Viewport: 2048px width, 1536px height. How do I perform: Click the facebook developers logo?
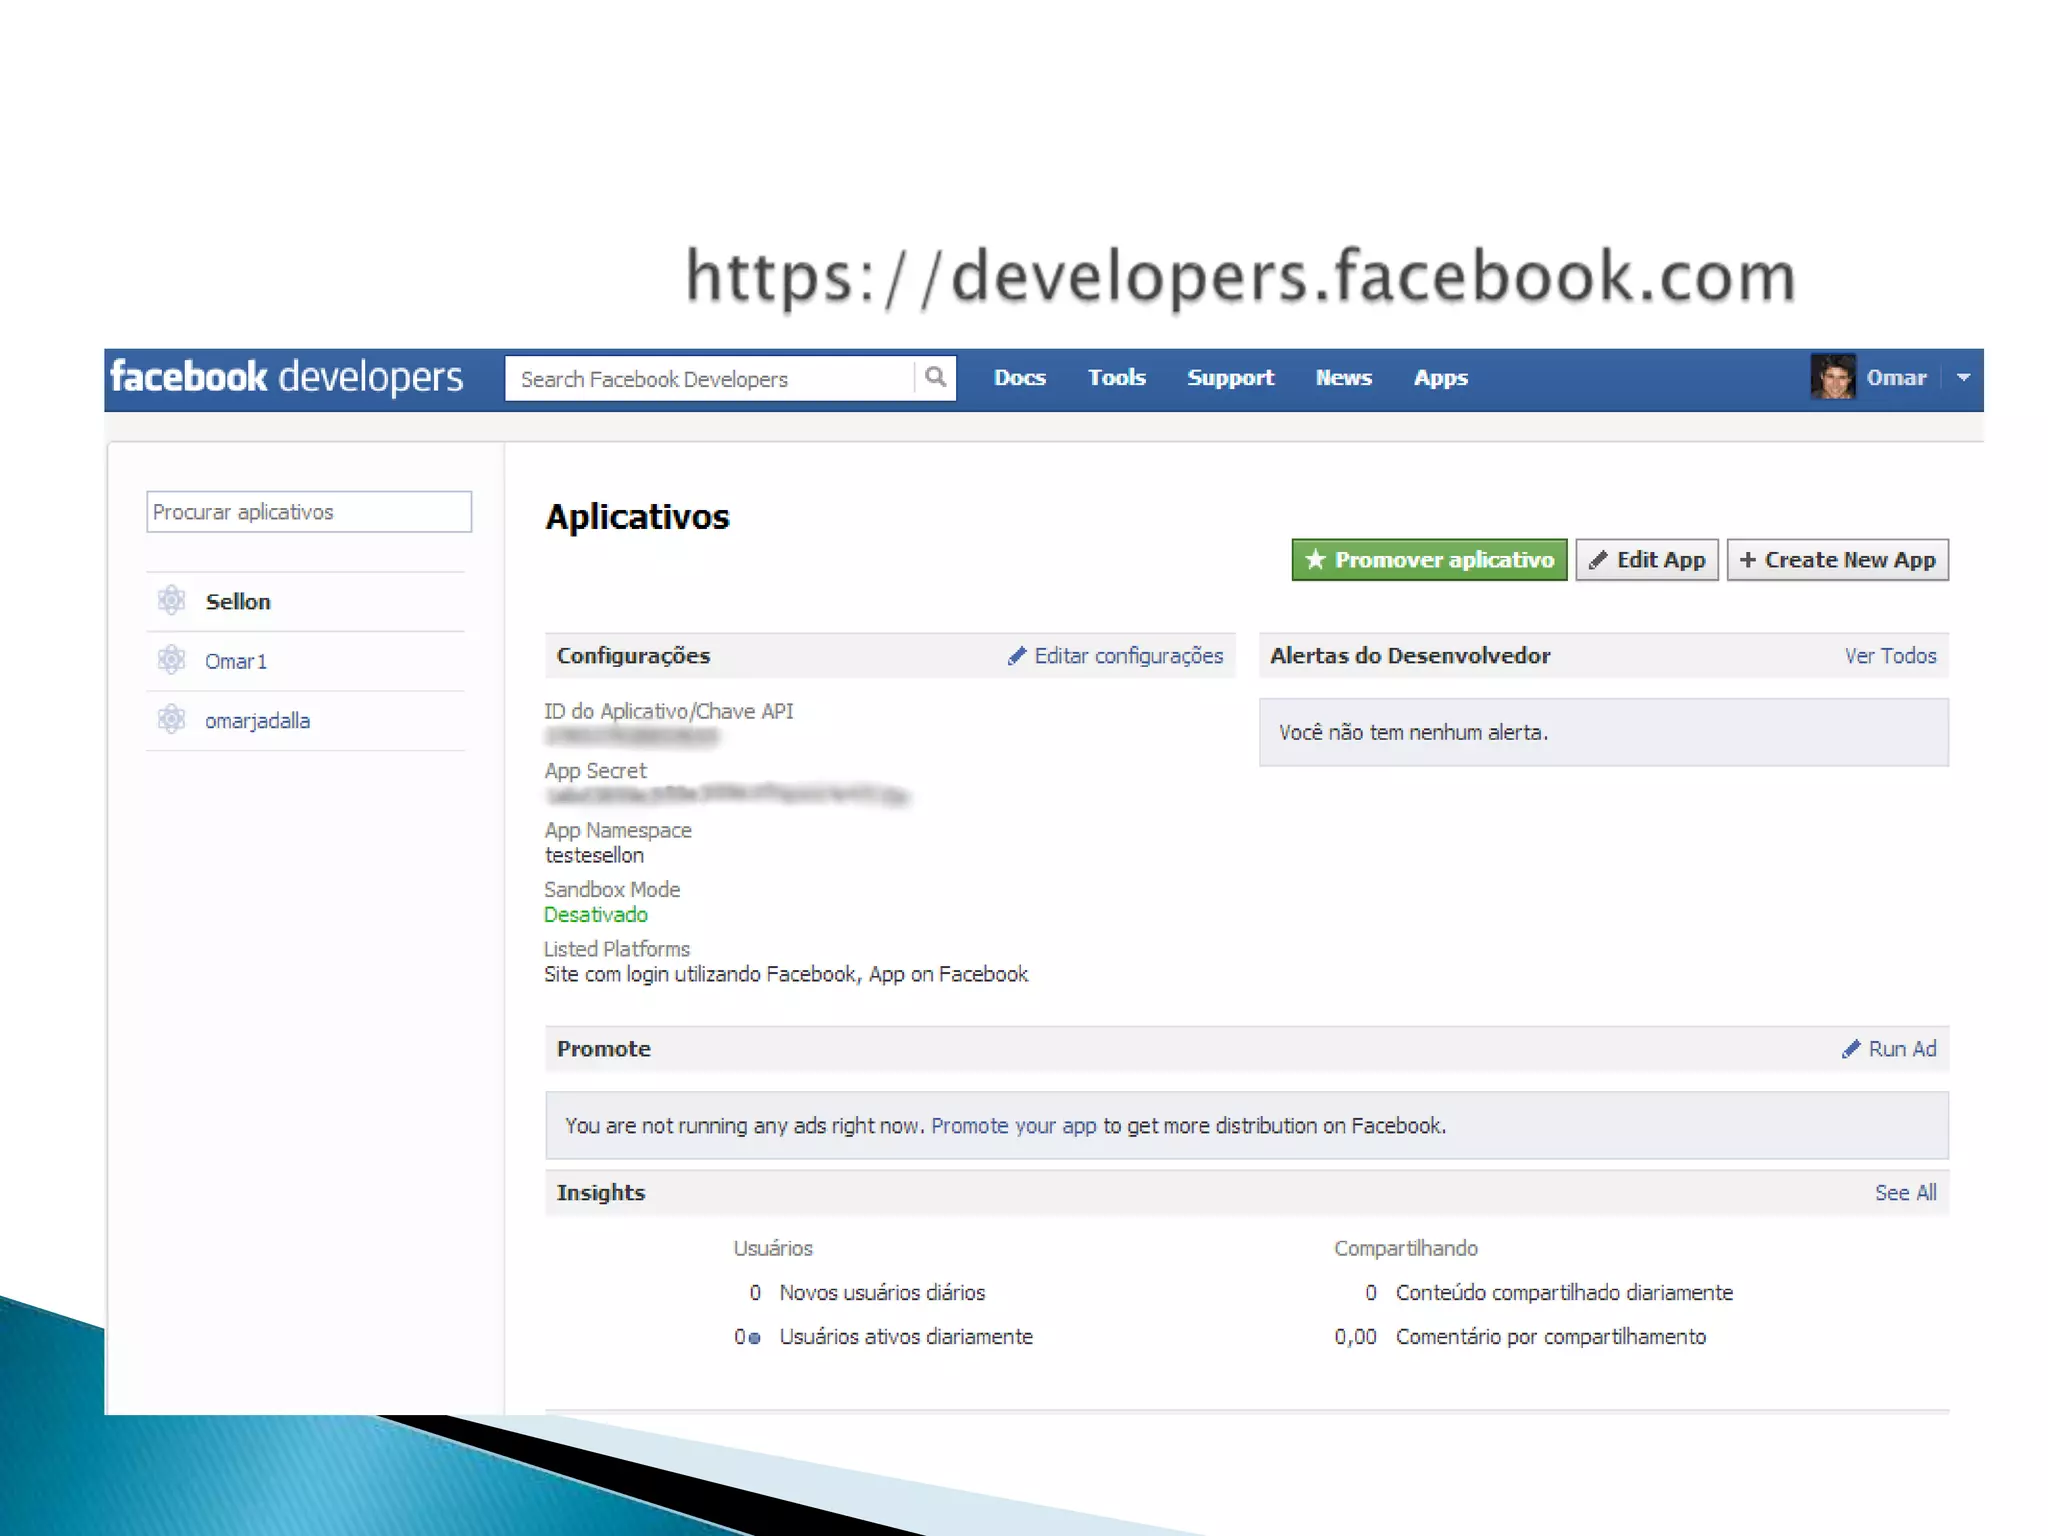click(x=287, y=378)
